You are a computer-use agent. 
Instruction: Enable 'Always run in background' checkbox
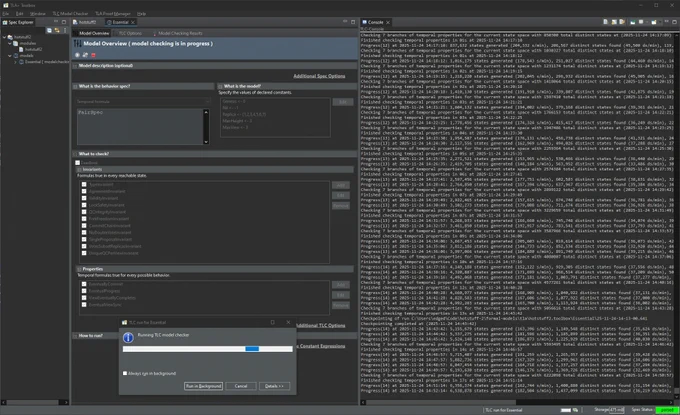click(x=125, y=373)
